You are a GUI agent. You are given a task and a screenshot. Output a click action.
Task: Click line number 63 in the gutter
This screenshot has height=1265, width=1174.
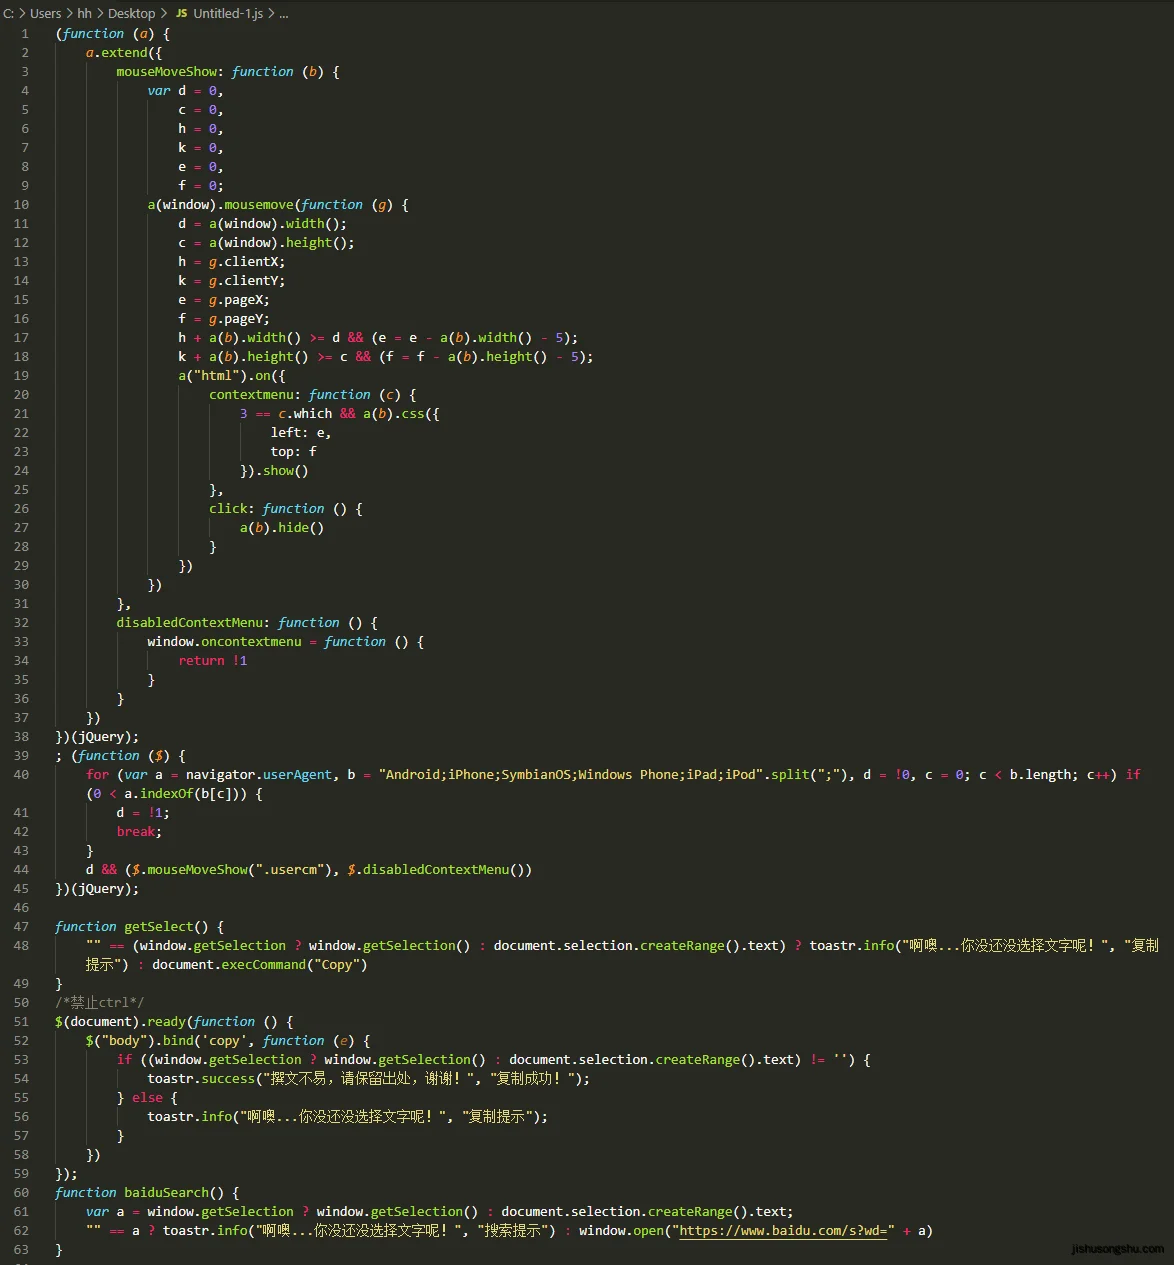[21, 1249]
